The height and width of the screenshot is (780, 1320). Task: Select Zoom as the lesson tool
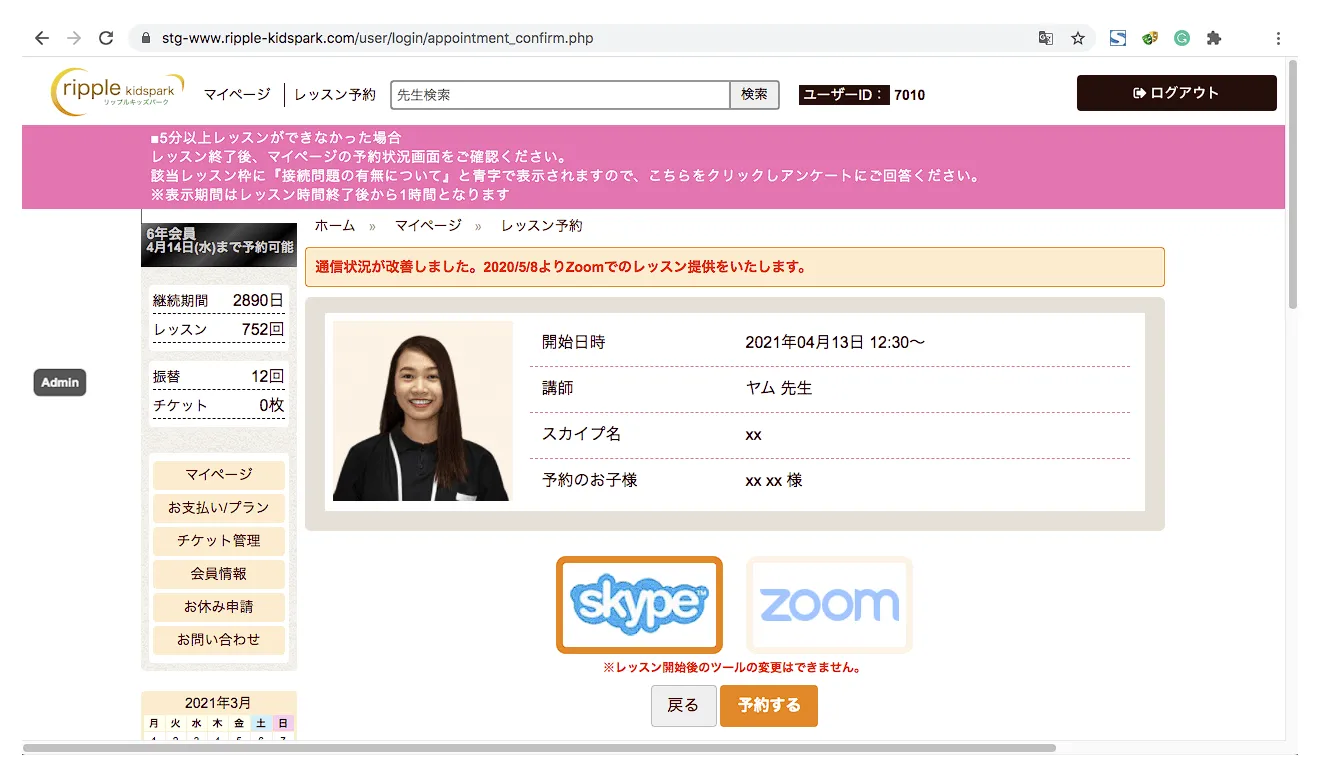pyautogui.click(x=829, y=604)
